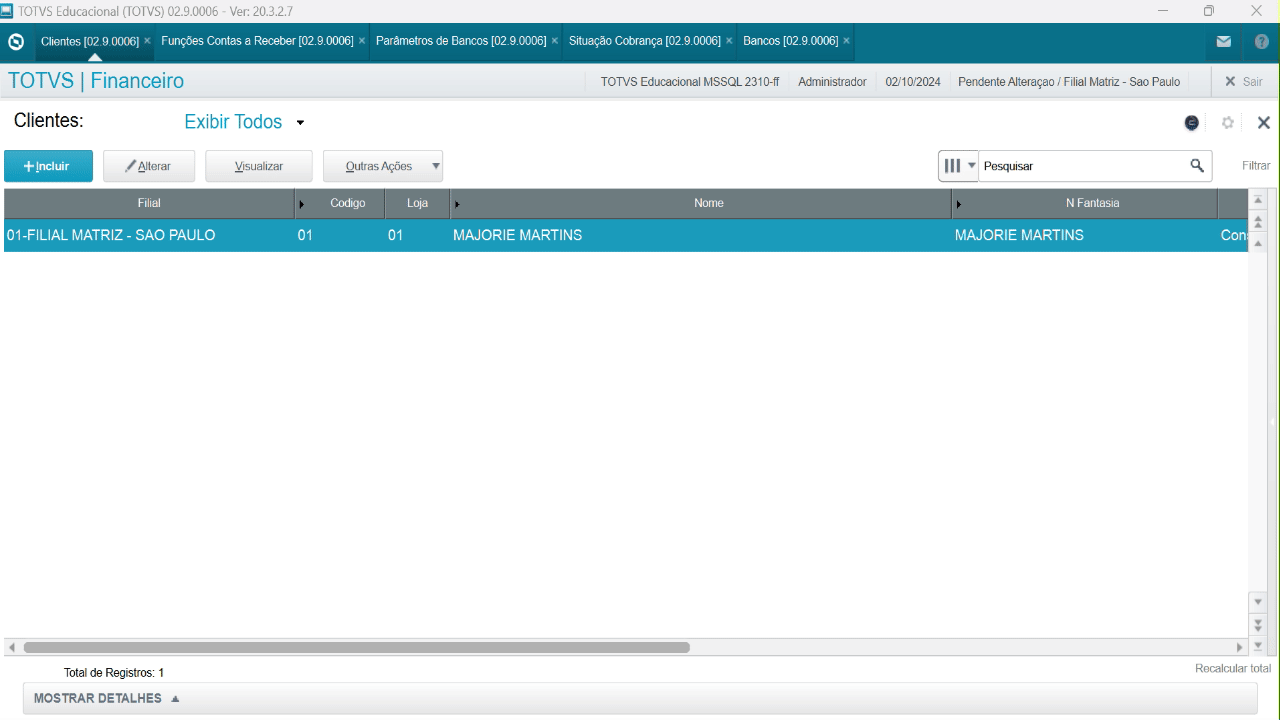The height and width of the screenshot is (720, 1280).
Task: Click the Sair exit button
Action: pos(1243,82)
